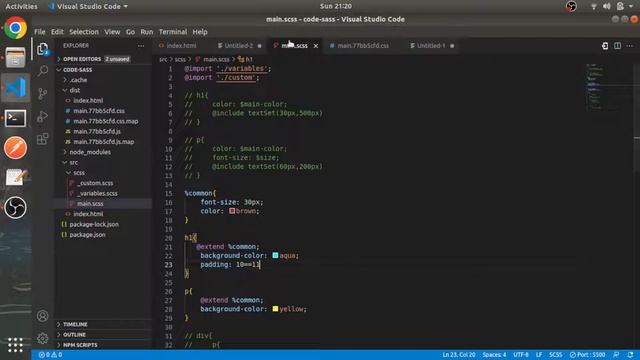Change encoding via UTF-8 status item
Viewport: 640px width, 360px height.
pos(521,355)
